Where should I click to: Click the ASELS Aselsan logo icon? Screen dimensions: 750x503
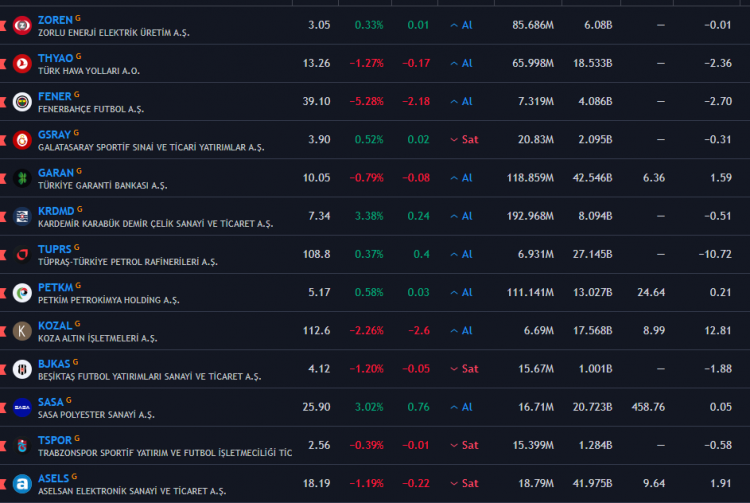click(x=22, y=484)
